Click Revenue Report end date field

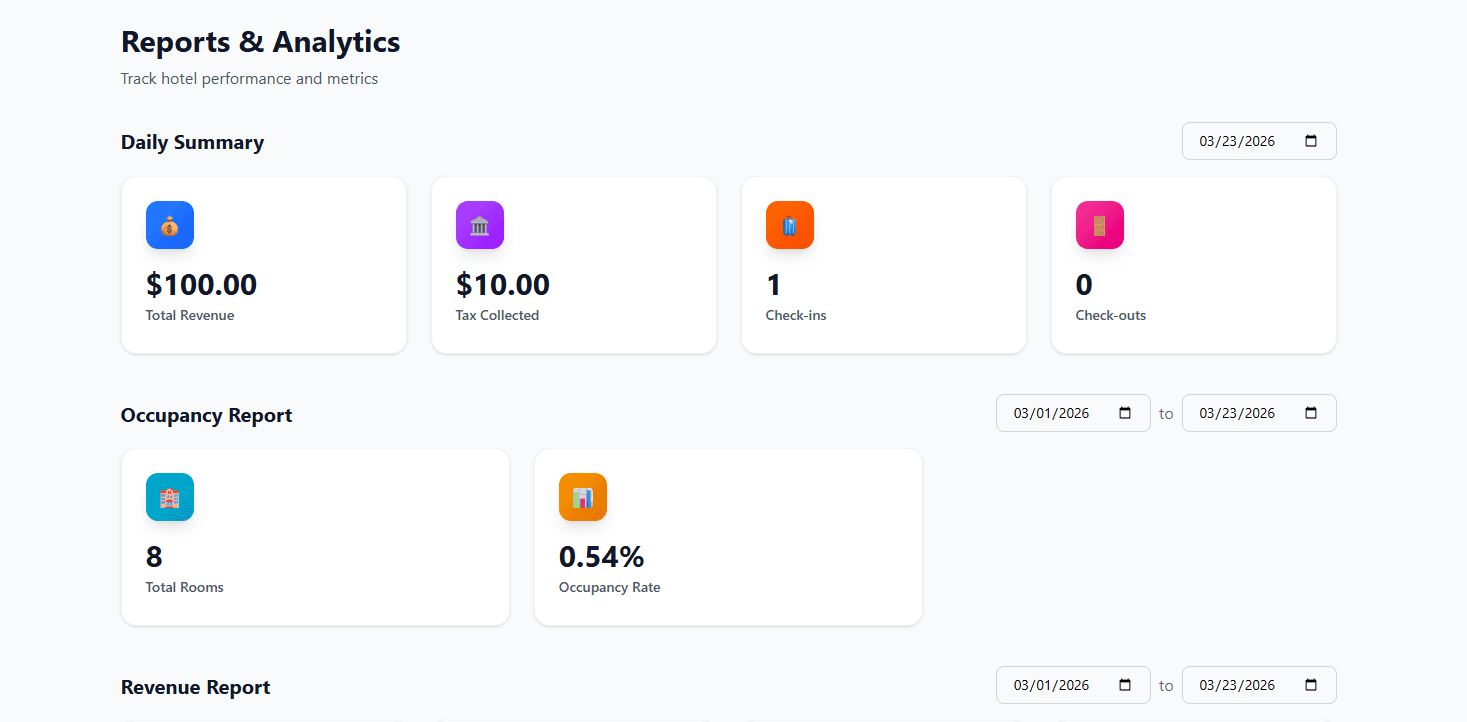[1238, 685]
